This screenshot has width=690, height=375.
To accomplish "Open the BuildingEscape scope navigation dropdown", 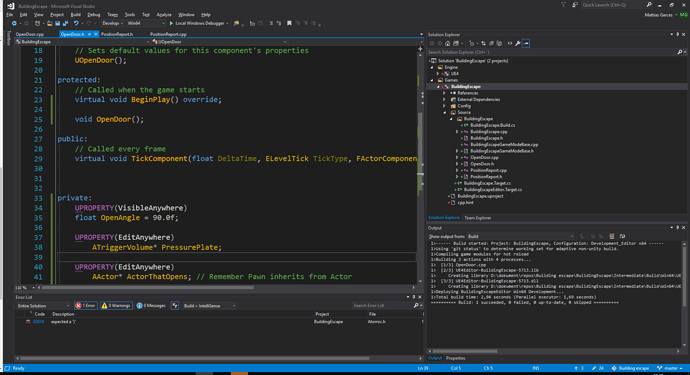I will pos(82,42).
